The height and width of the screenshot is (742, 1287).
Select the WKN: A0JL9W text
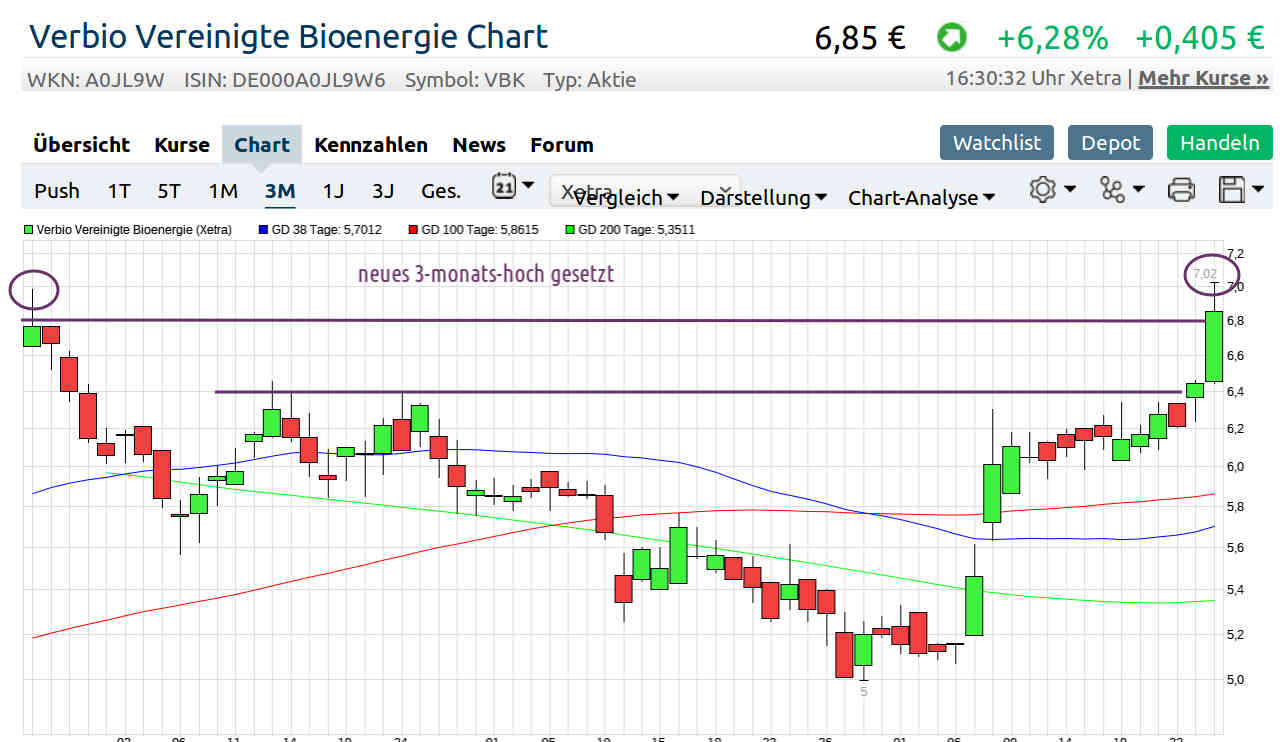[96, 80]
